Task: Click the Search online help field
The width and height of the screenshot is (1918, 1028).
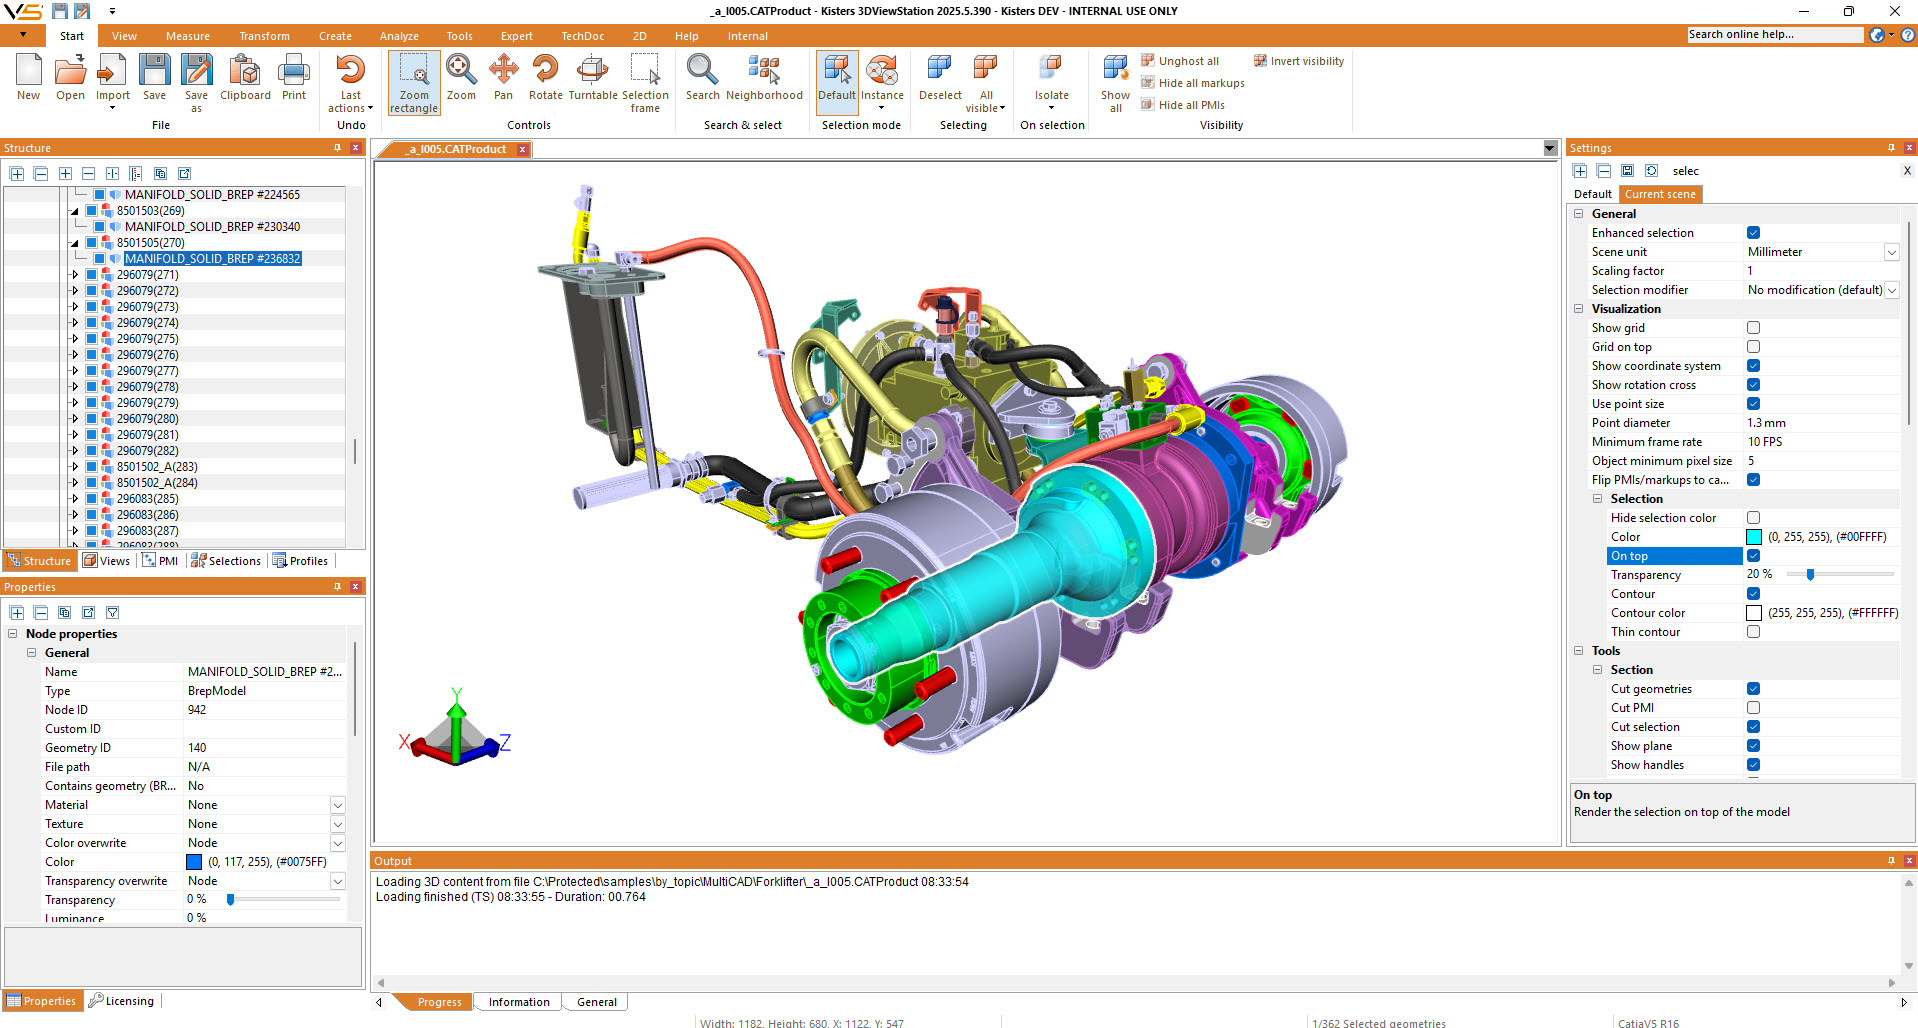Action: point(1774,35)
